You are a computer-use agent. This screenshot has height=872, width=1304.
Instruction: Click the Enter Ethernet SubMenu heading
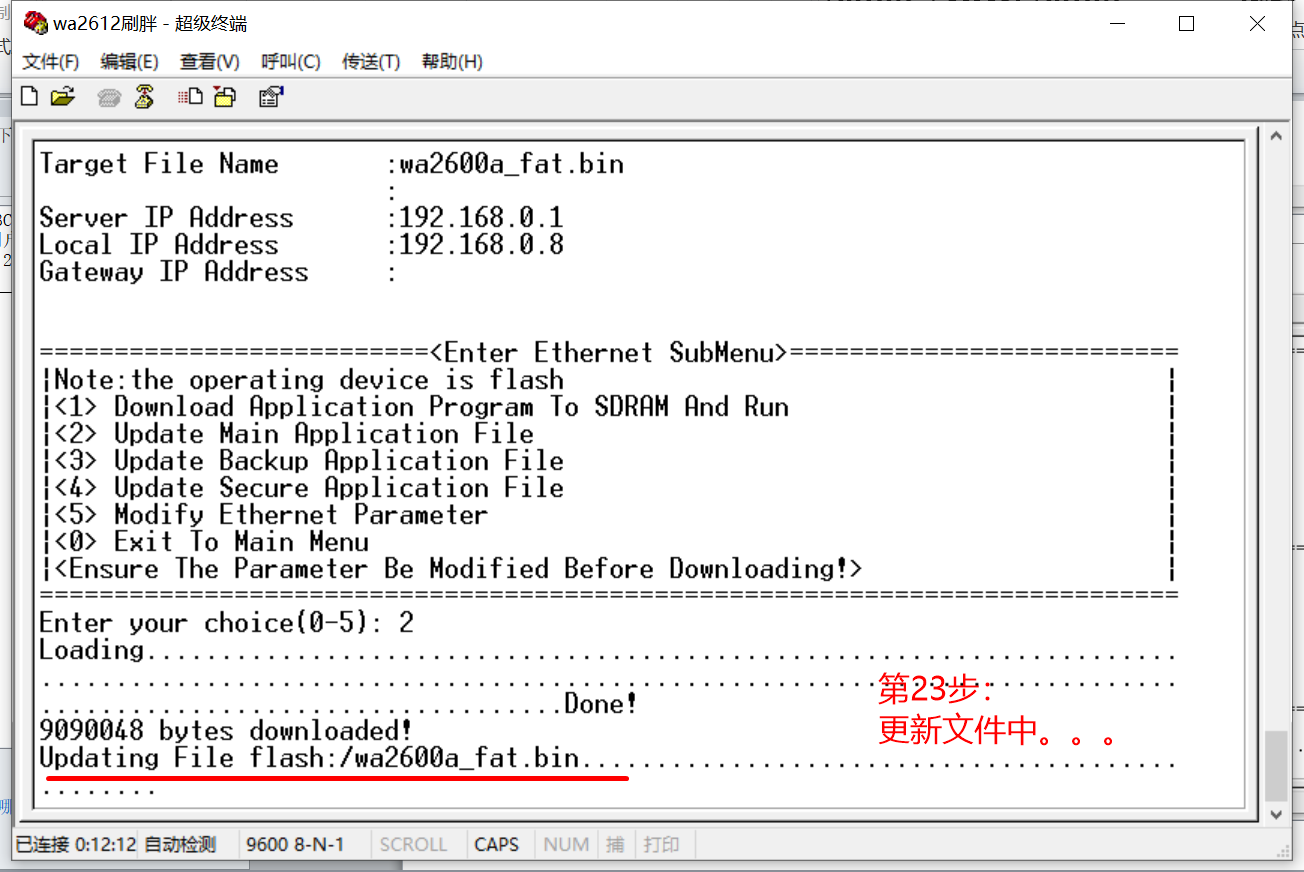609,353
